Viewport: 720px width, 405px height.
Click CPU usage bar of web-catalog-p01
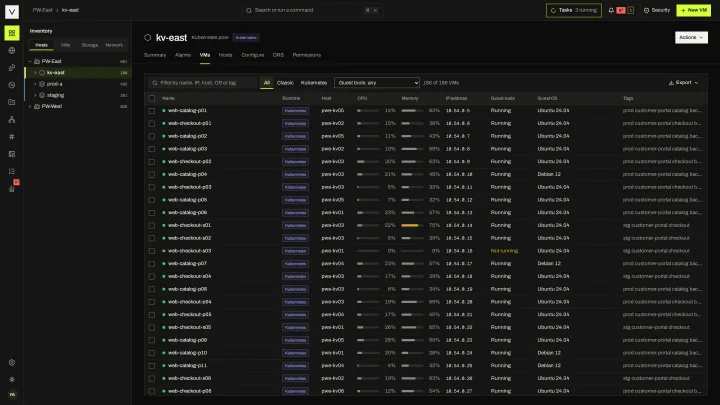click(x=368, y=111)
